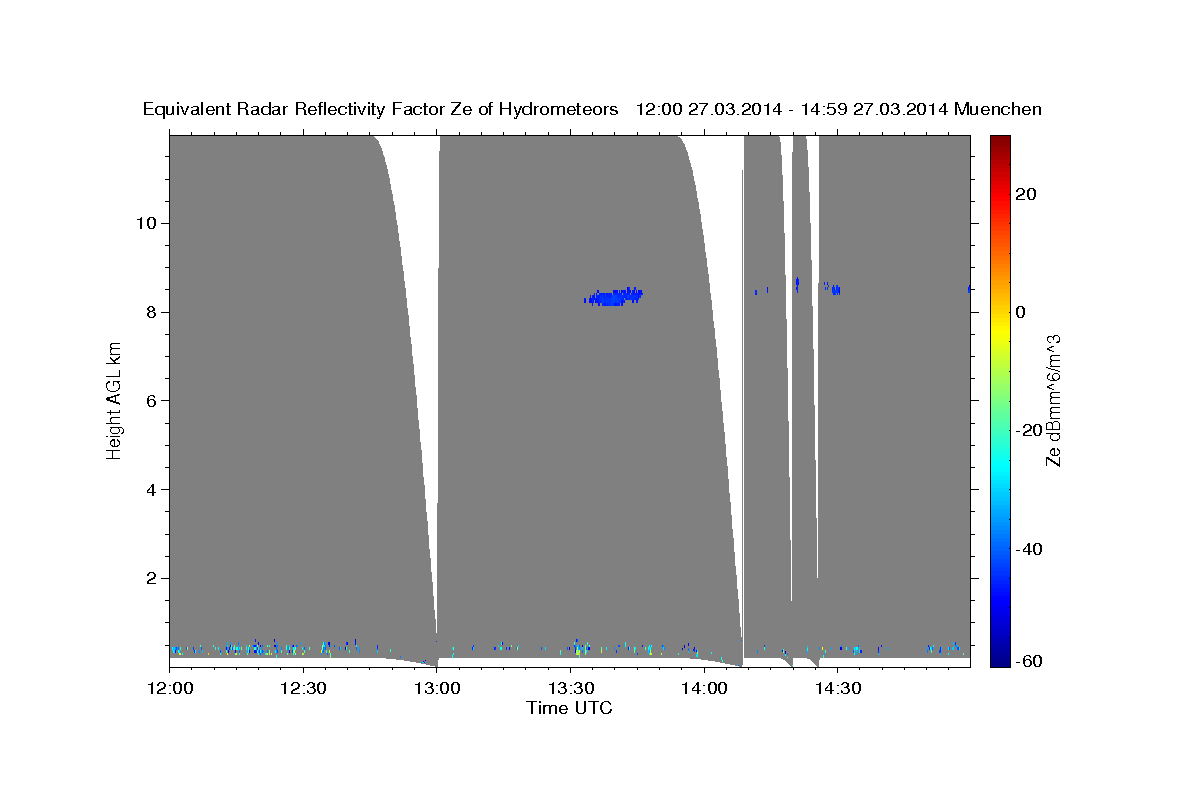Click the 13:30 time tick label

pos(570,688)
